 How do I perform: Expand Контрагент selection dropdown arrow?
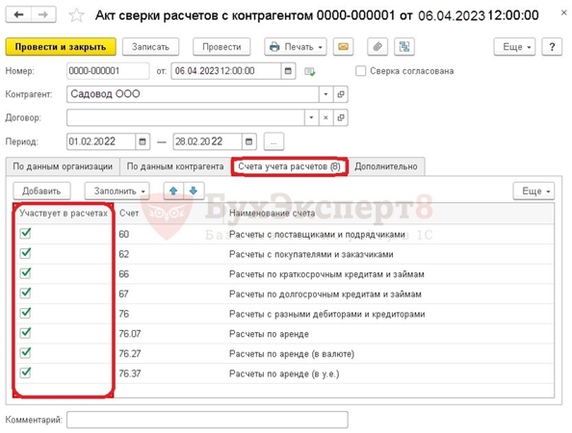tap(326, 94)
